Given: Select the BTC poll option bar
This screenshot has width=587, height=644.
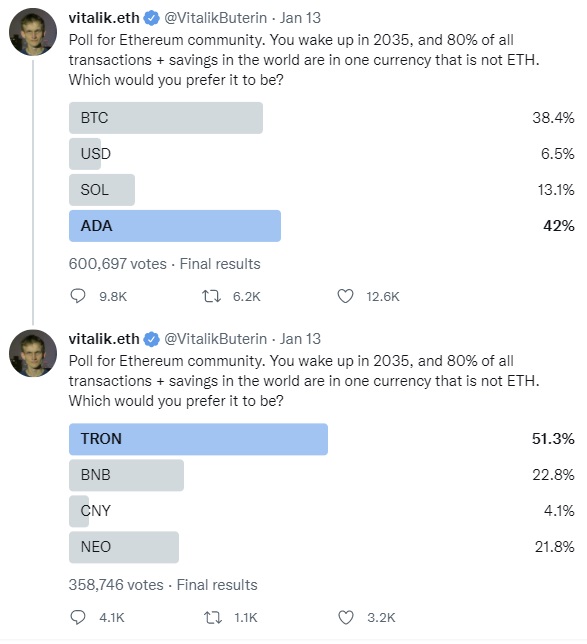Looking at the screenshot, I should 166,118.
